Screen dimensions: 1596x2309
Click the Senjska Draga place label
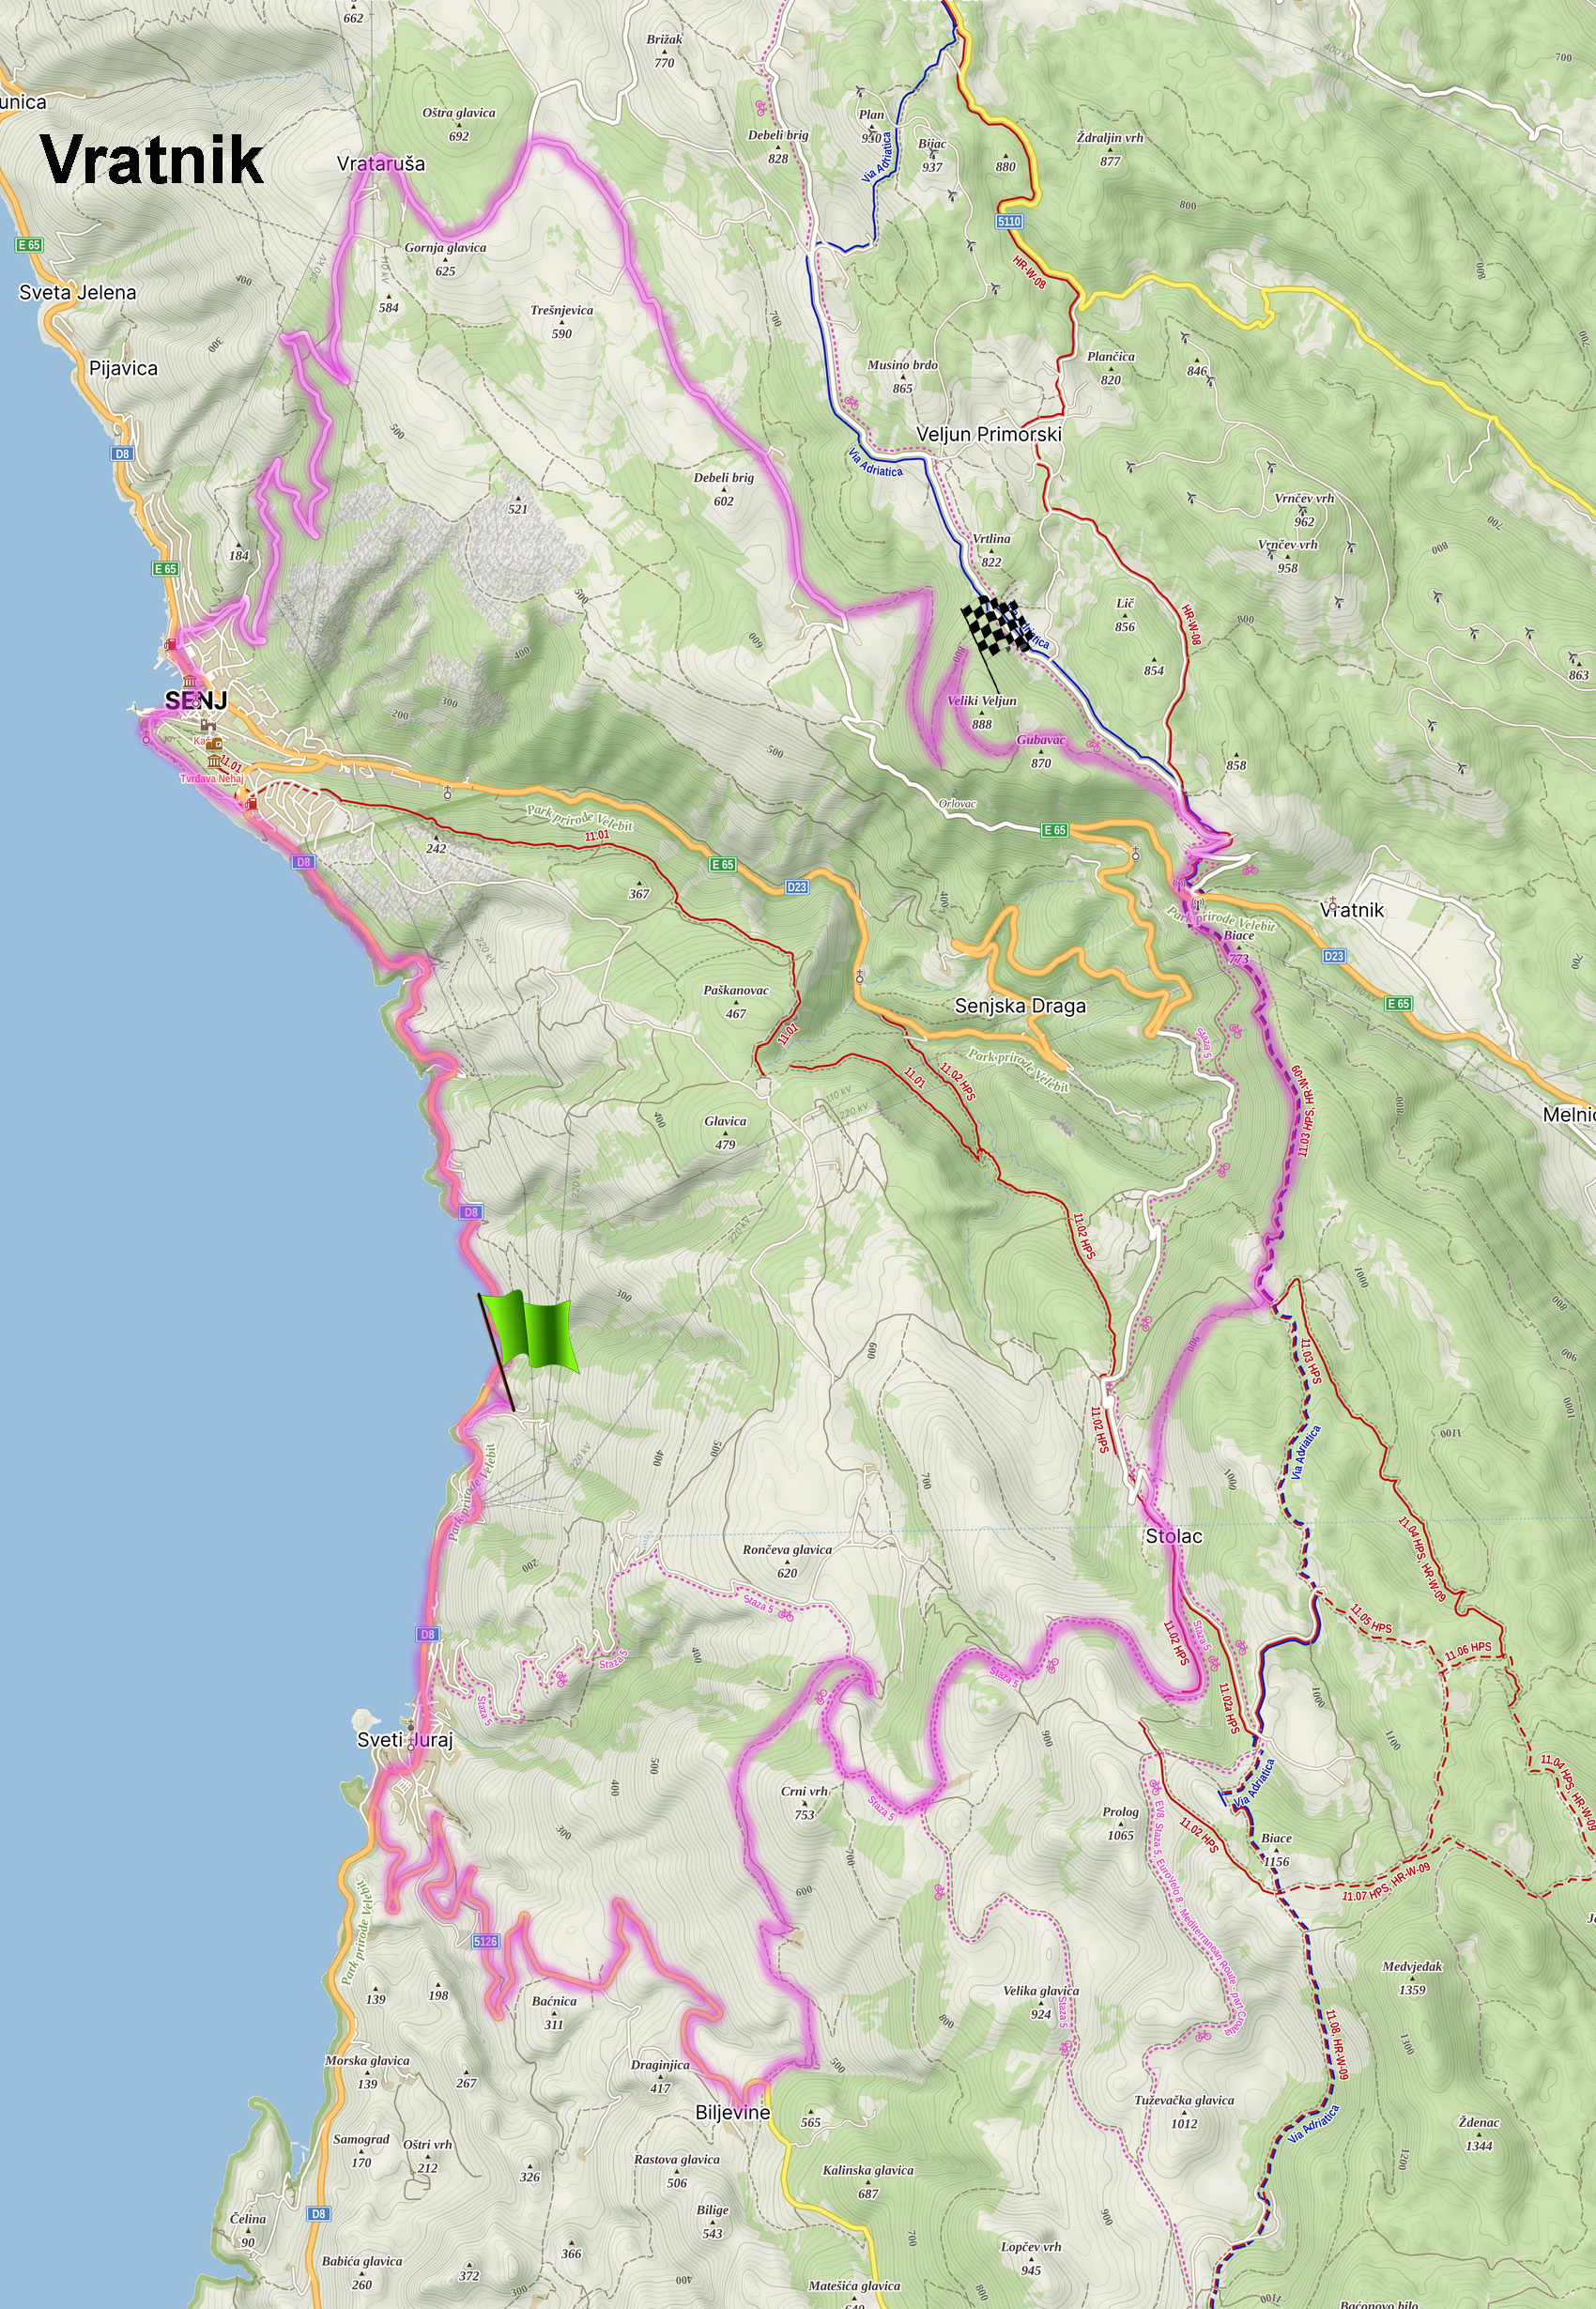click(x=1020, y=1006)
